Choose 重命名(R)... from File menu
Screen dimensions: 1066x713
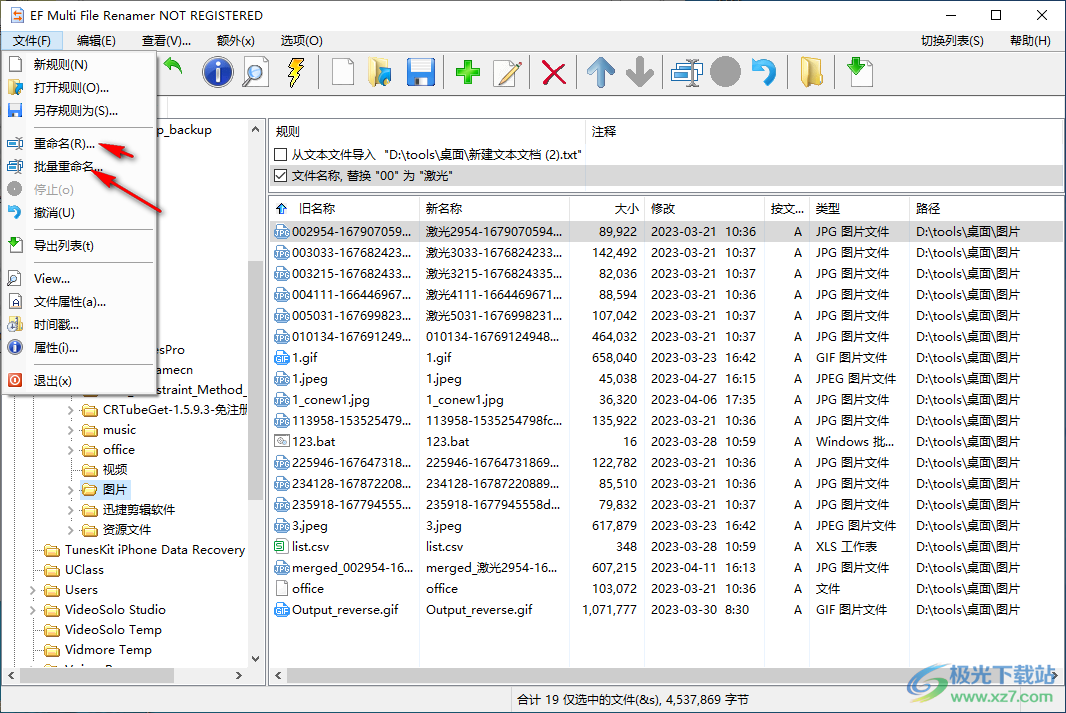[x=80, y=143]
